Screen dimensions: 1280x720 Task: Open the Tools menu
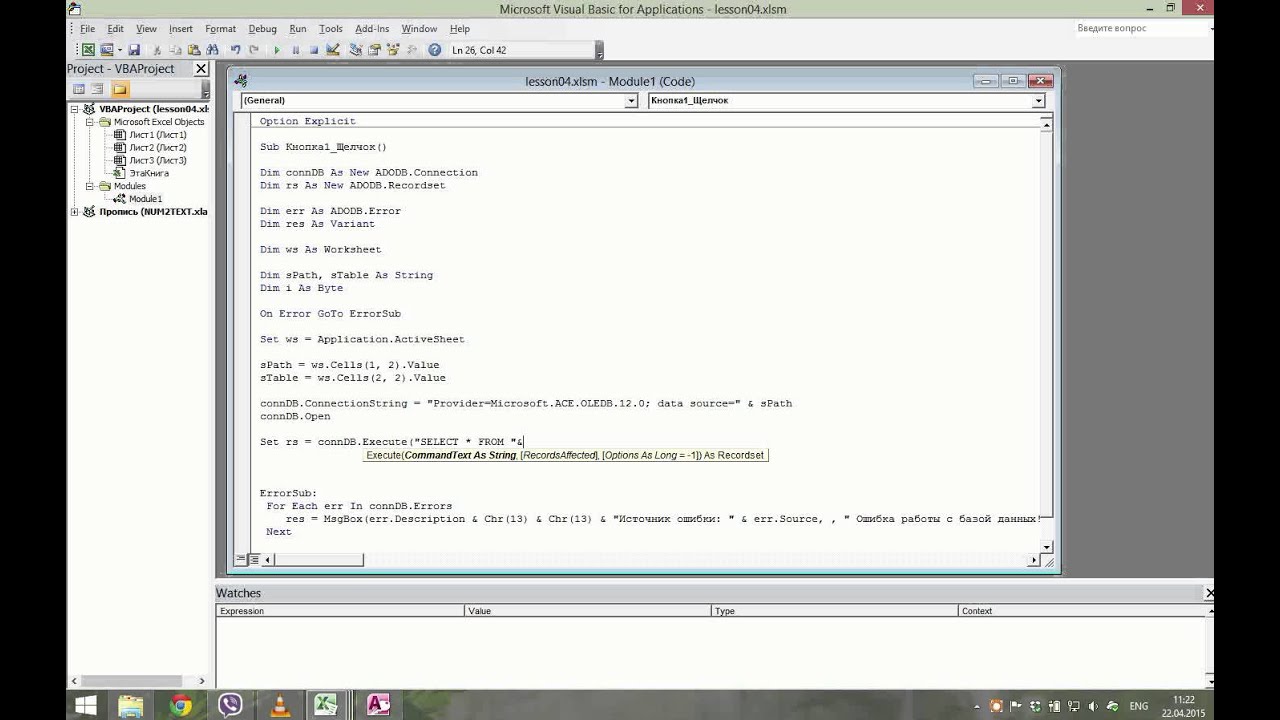pyautogui.click(x=330, y=29)
